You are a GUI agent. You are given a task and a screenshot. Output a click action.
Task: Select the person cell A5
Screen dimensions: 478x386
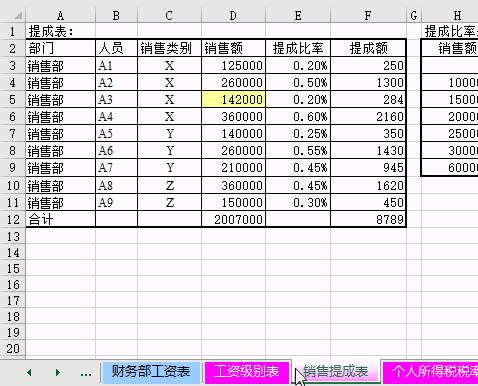click(116, 133)
